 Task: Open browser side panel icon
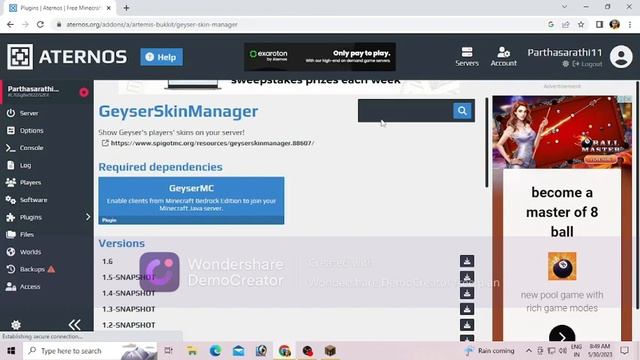tap(599, 24)
